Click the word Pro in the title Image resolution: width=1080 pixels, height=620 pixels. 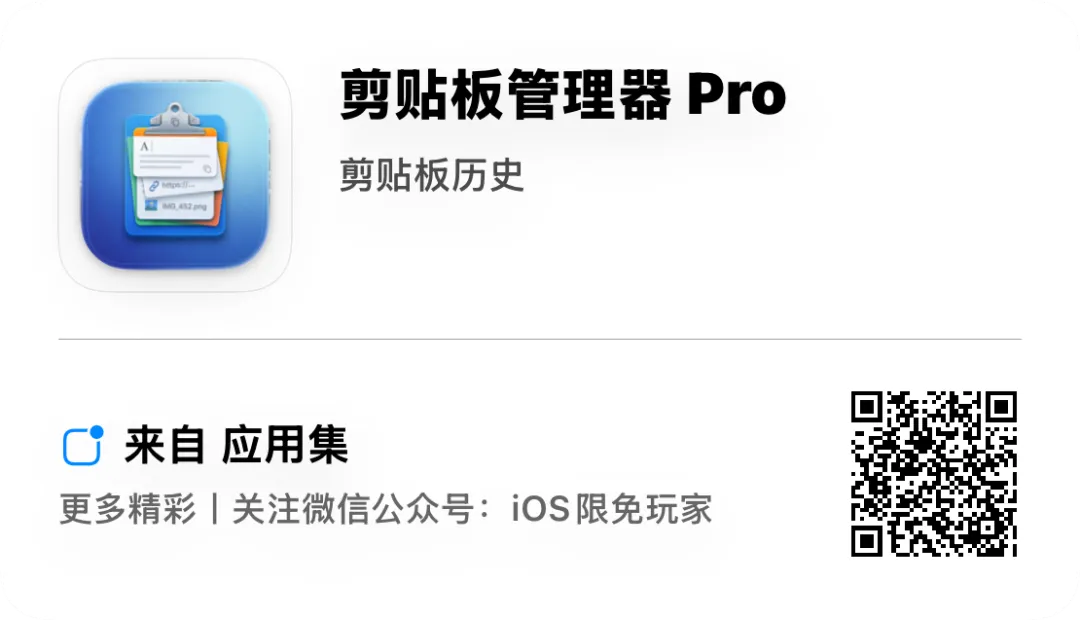coord(737,95)
